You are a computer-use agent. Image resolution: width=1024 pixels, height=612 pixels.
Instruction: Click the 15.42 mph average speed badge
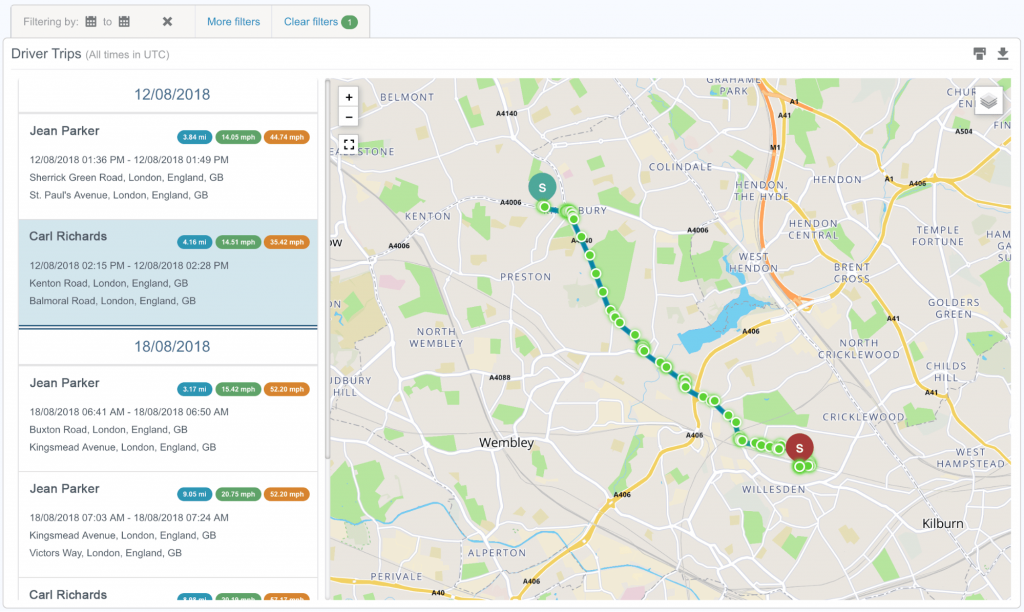point(238,389)
